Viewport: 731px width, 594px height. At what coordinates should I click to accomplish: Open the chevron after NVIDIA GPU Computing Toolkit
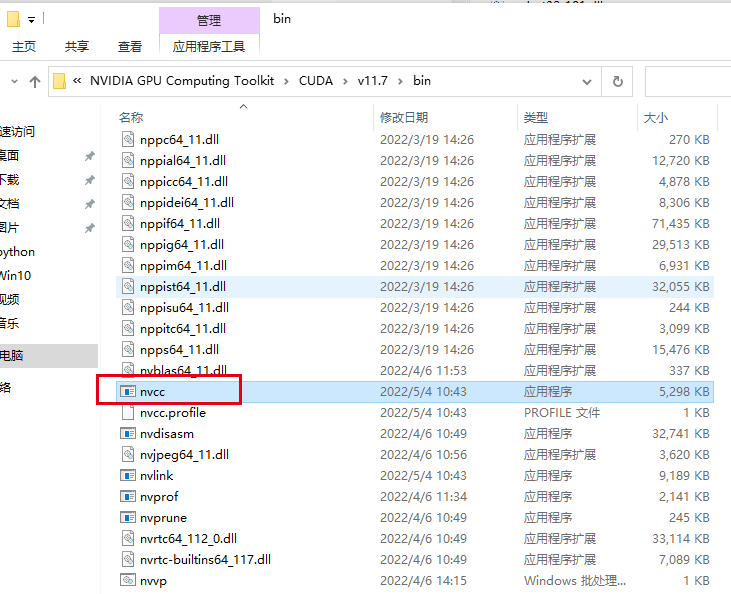[286, 82]
